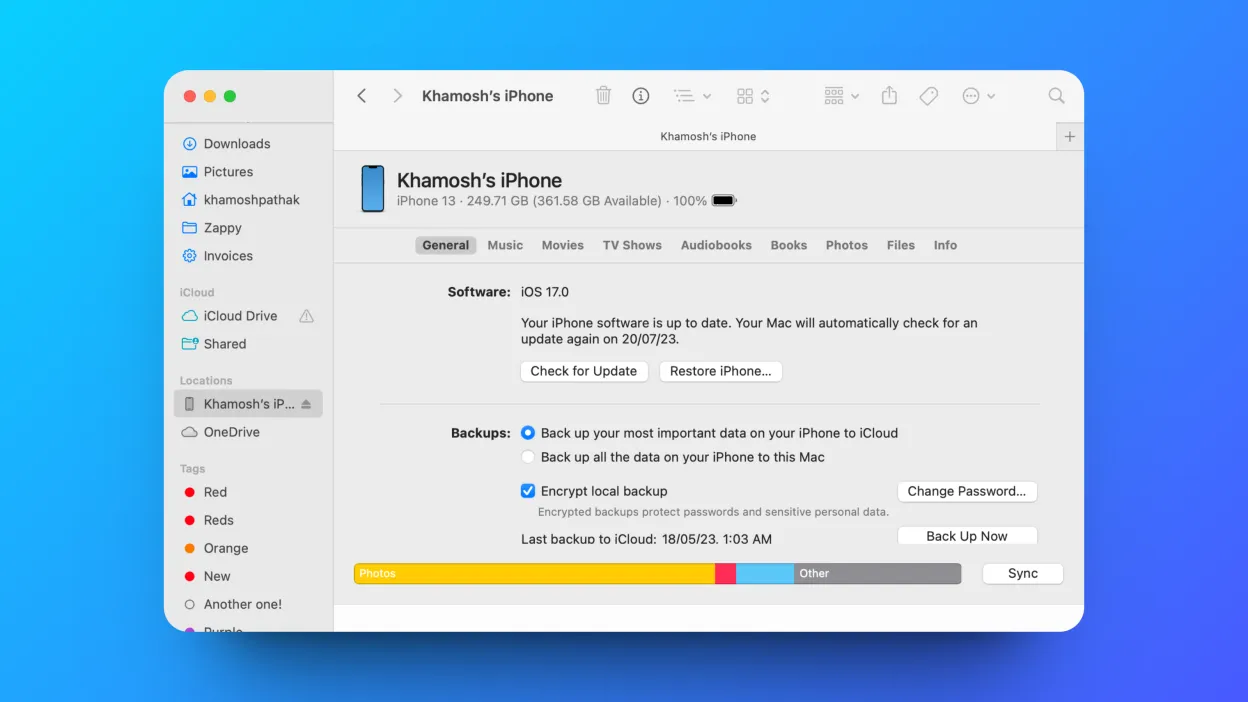Image resolution: width=1248 pixels, height=702 pixels.
Task: Click the Share icon in the toolbar
Action: point(889,95)
